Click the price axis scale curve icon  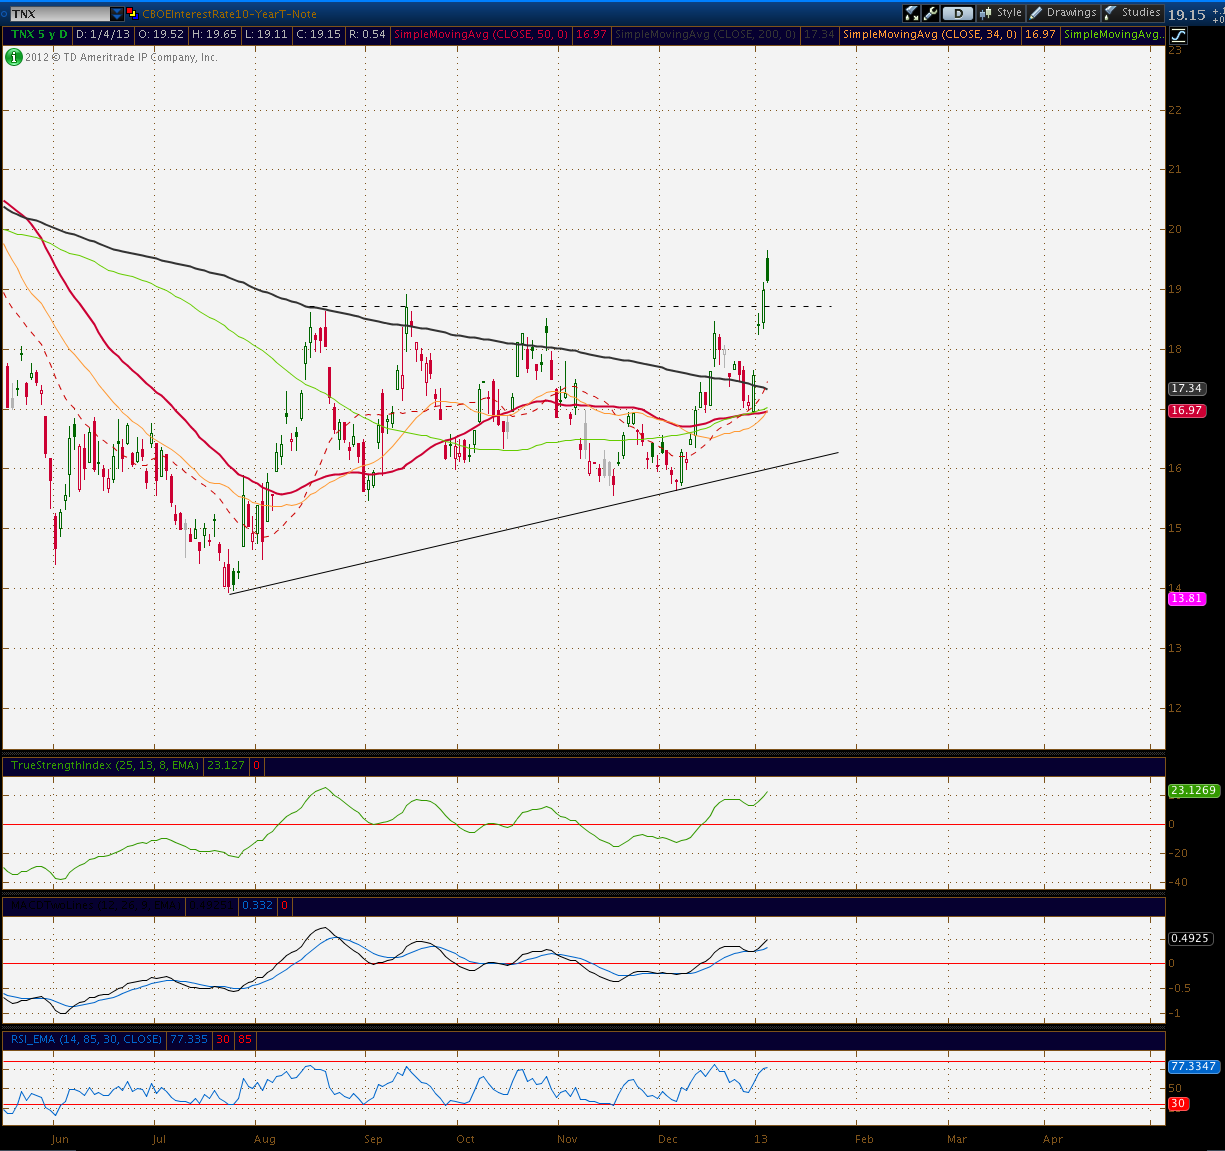[x=1178, y=35]
